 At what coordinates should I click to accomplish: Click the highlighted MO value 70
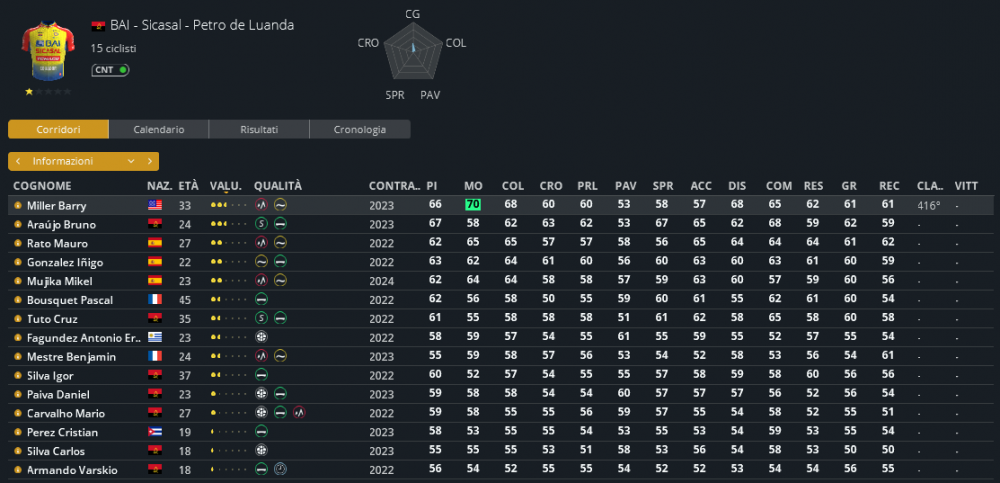[473, 205]
